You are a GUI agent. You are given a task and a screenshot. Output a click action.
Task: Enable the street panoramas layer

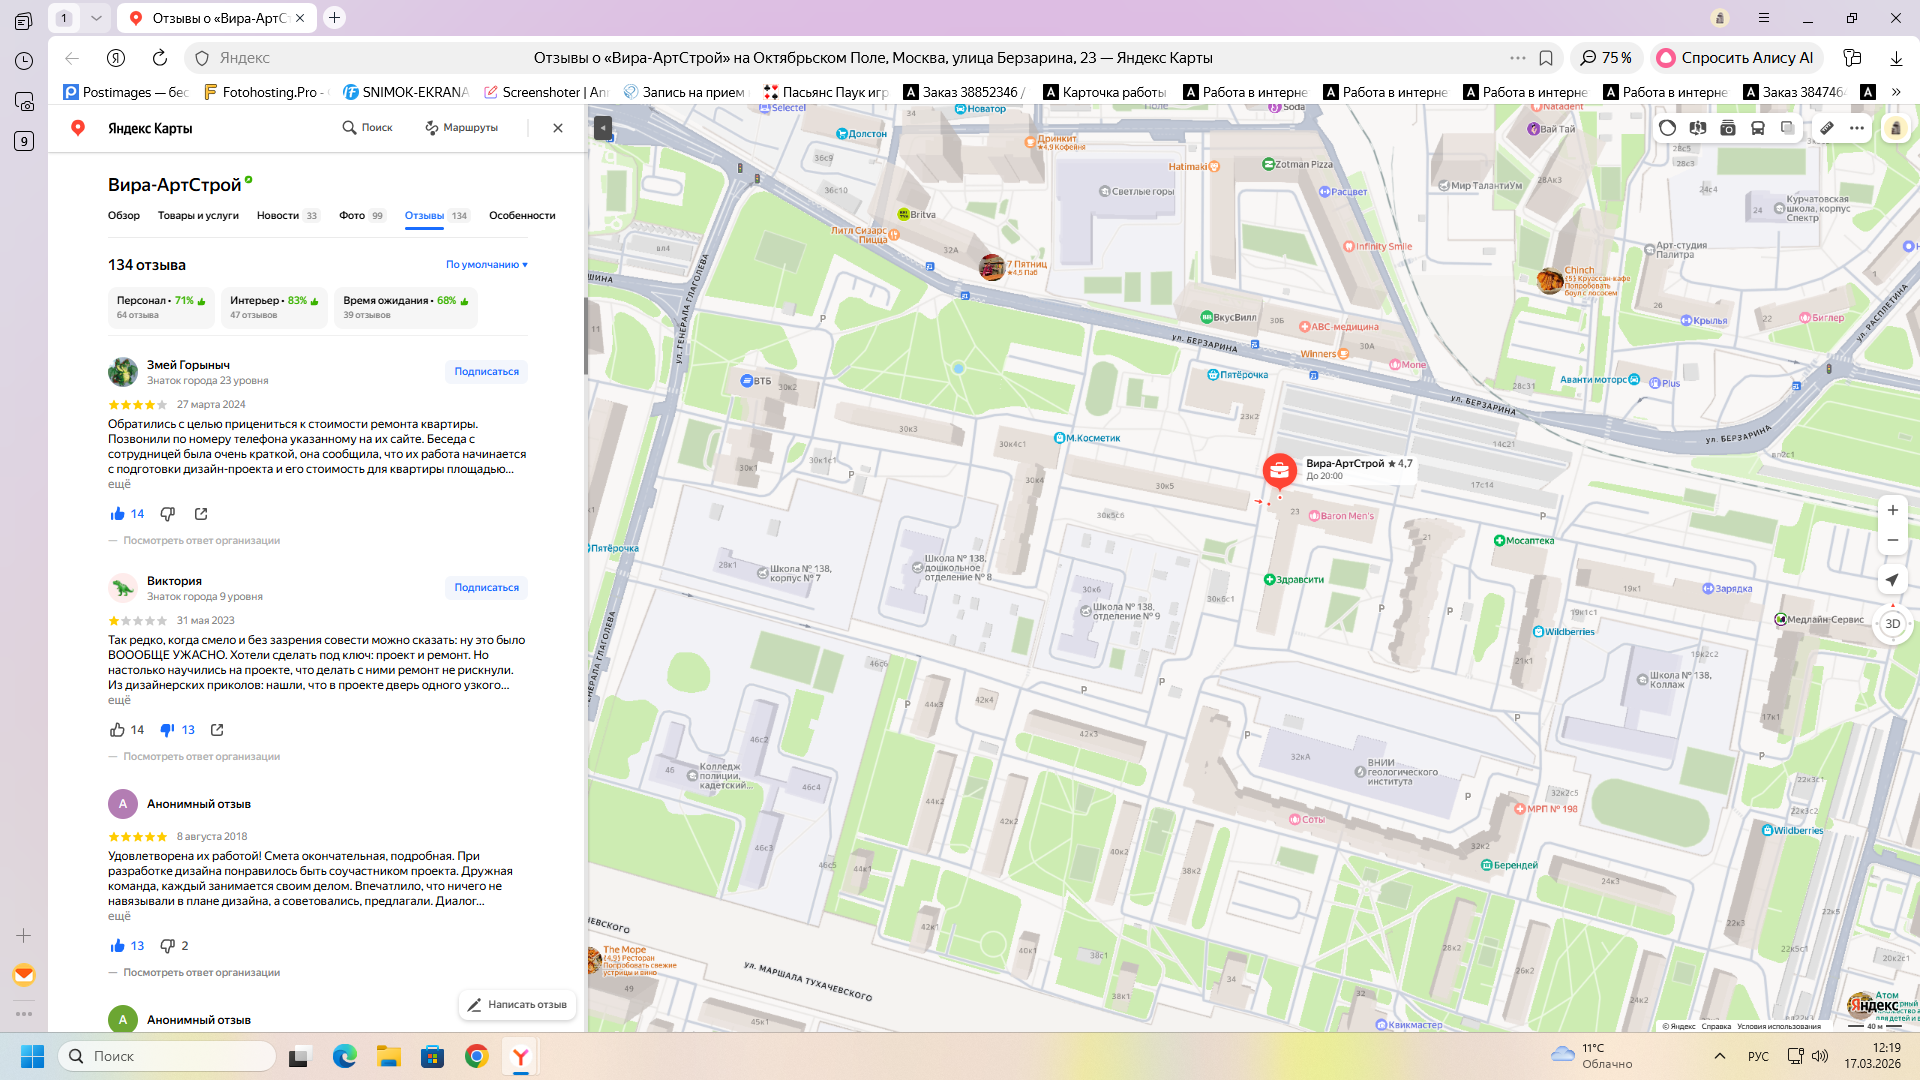click(1697, 128)
